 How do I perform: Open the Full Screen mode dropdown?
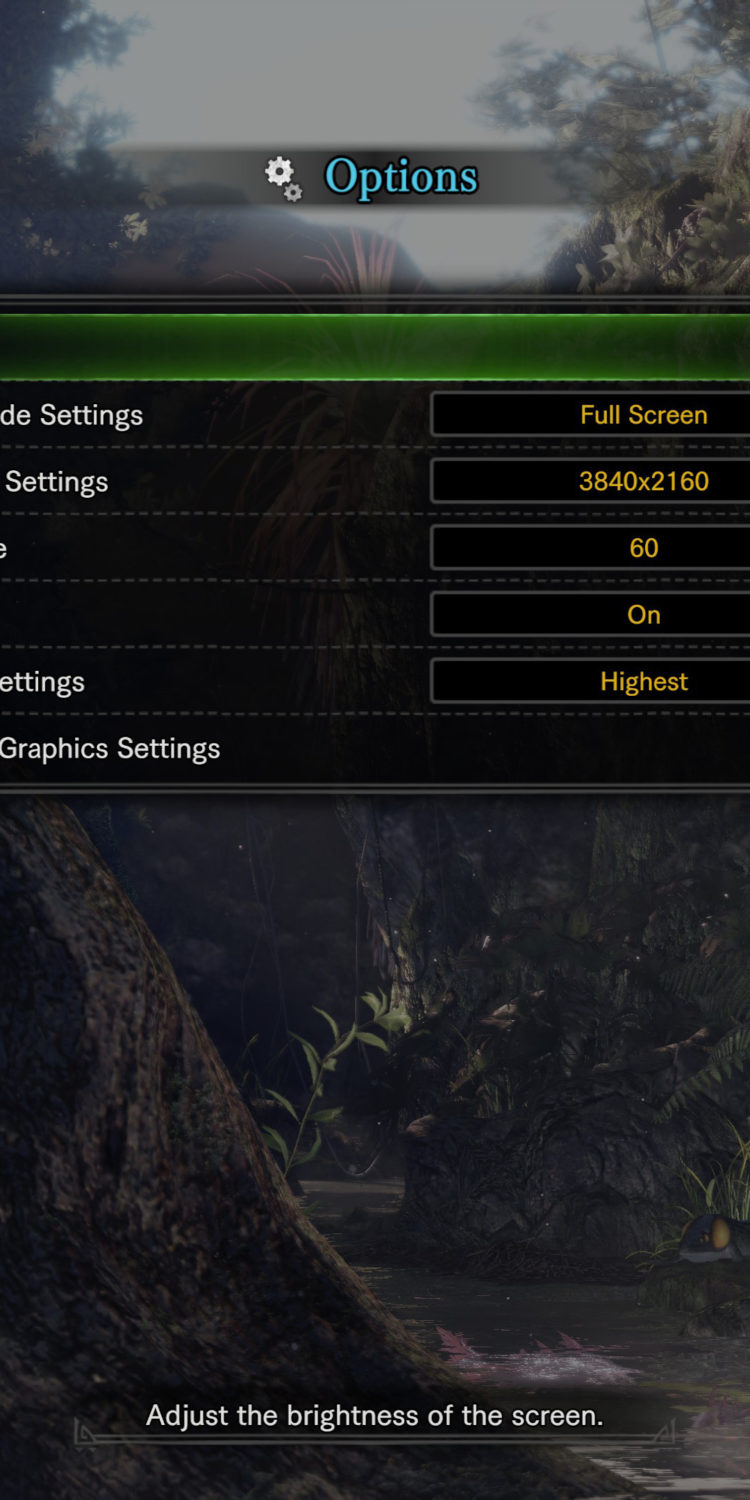(x=591, y=414)
